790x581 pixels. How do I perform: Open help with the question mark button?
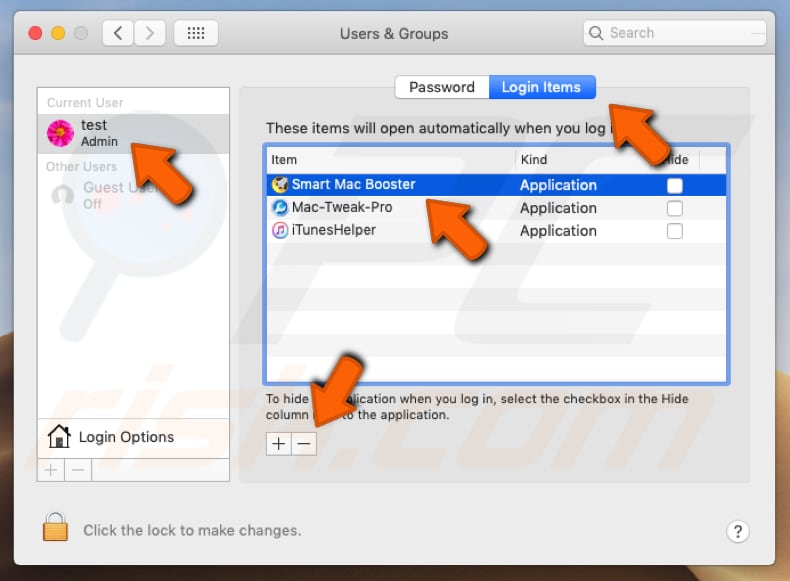click(x=738, y=531)
